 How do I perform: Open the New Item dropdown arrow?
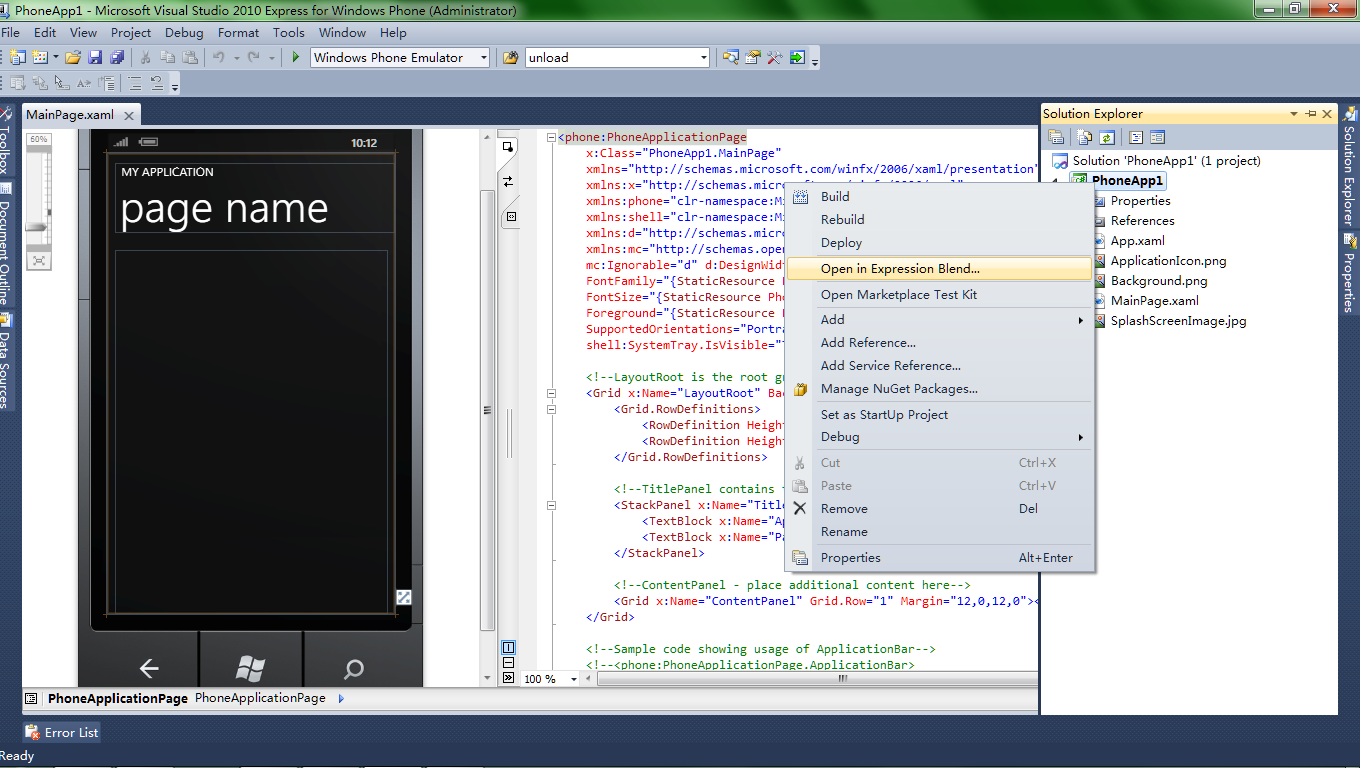click(x=57, y=58)
